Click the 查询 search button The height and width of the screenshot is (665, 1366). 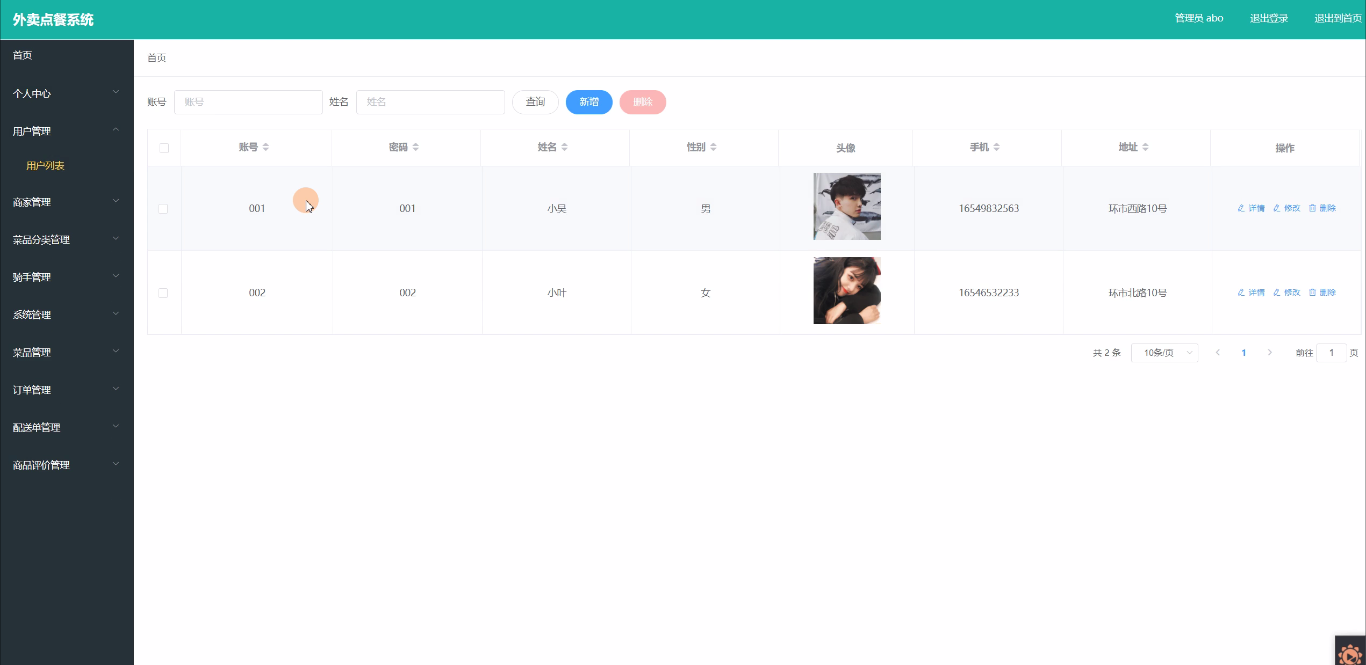[535, 102]
